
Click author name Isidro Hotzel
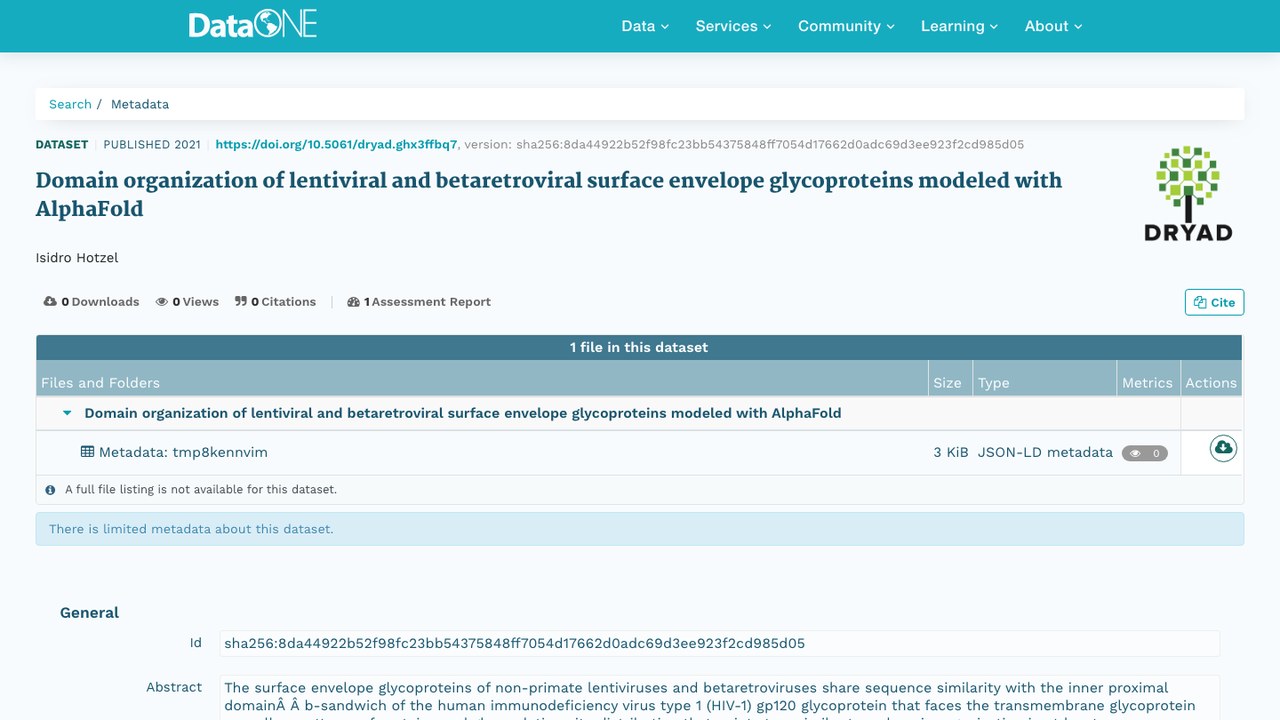pyautogui.click(x=77, y=258)
